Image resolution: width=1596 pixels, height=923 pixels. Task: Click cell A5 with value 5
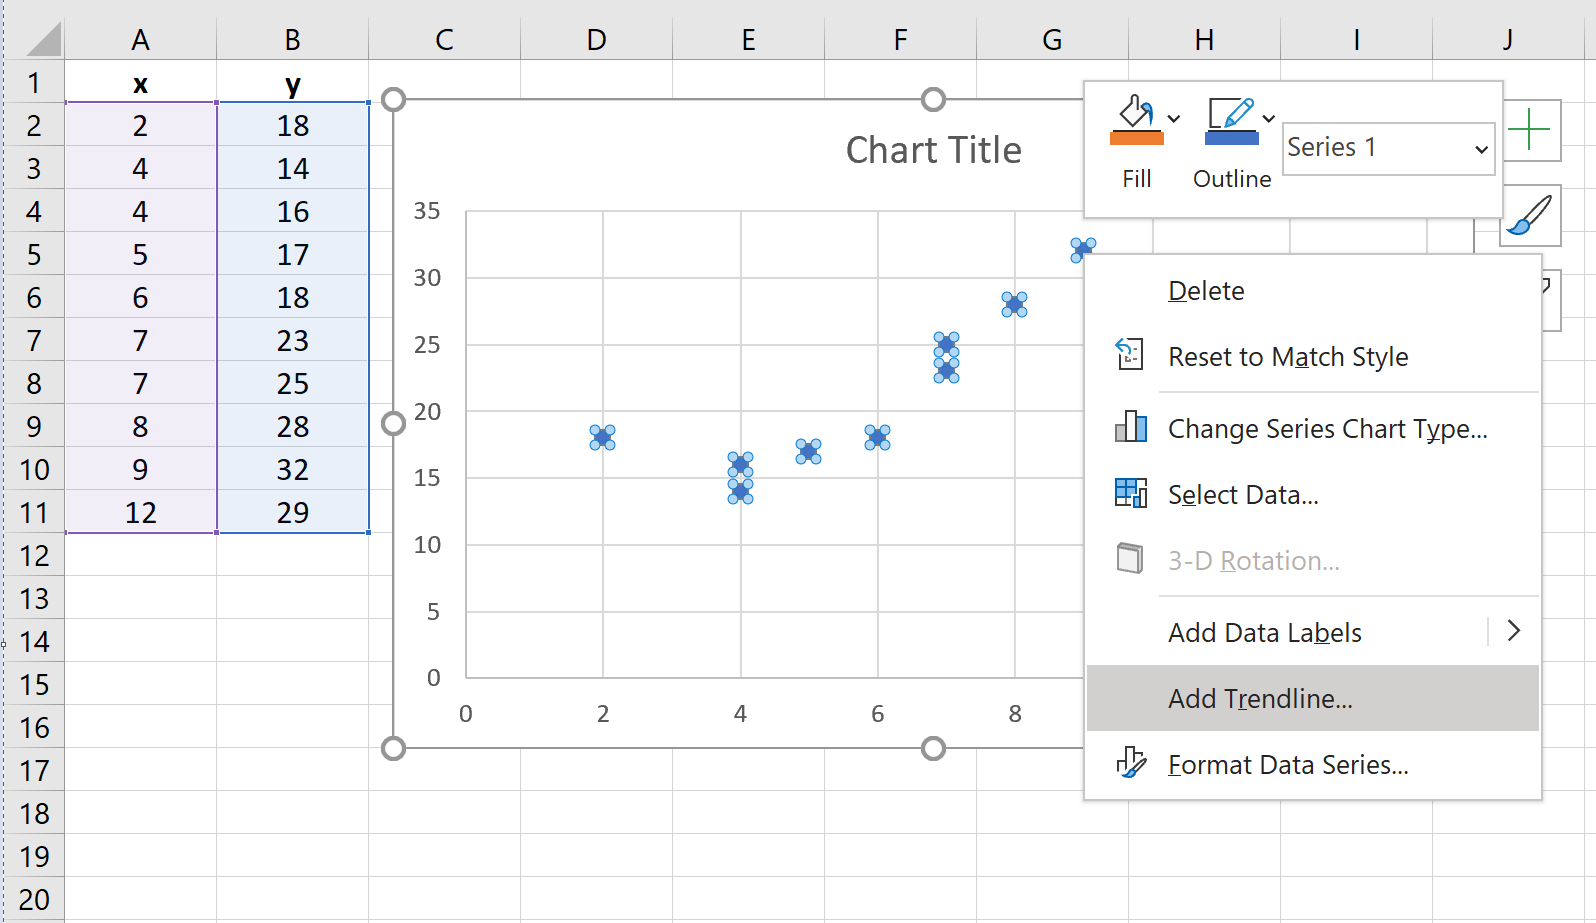[140, 254]
